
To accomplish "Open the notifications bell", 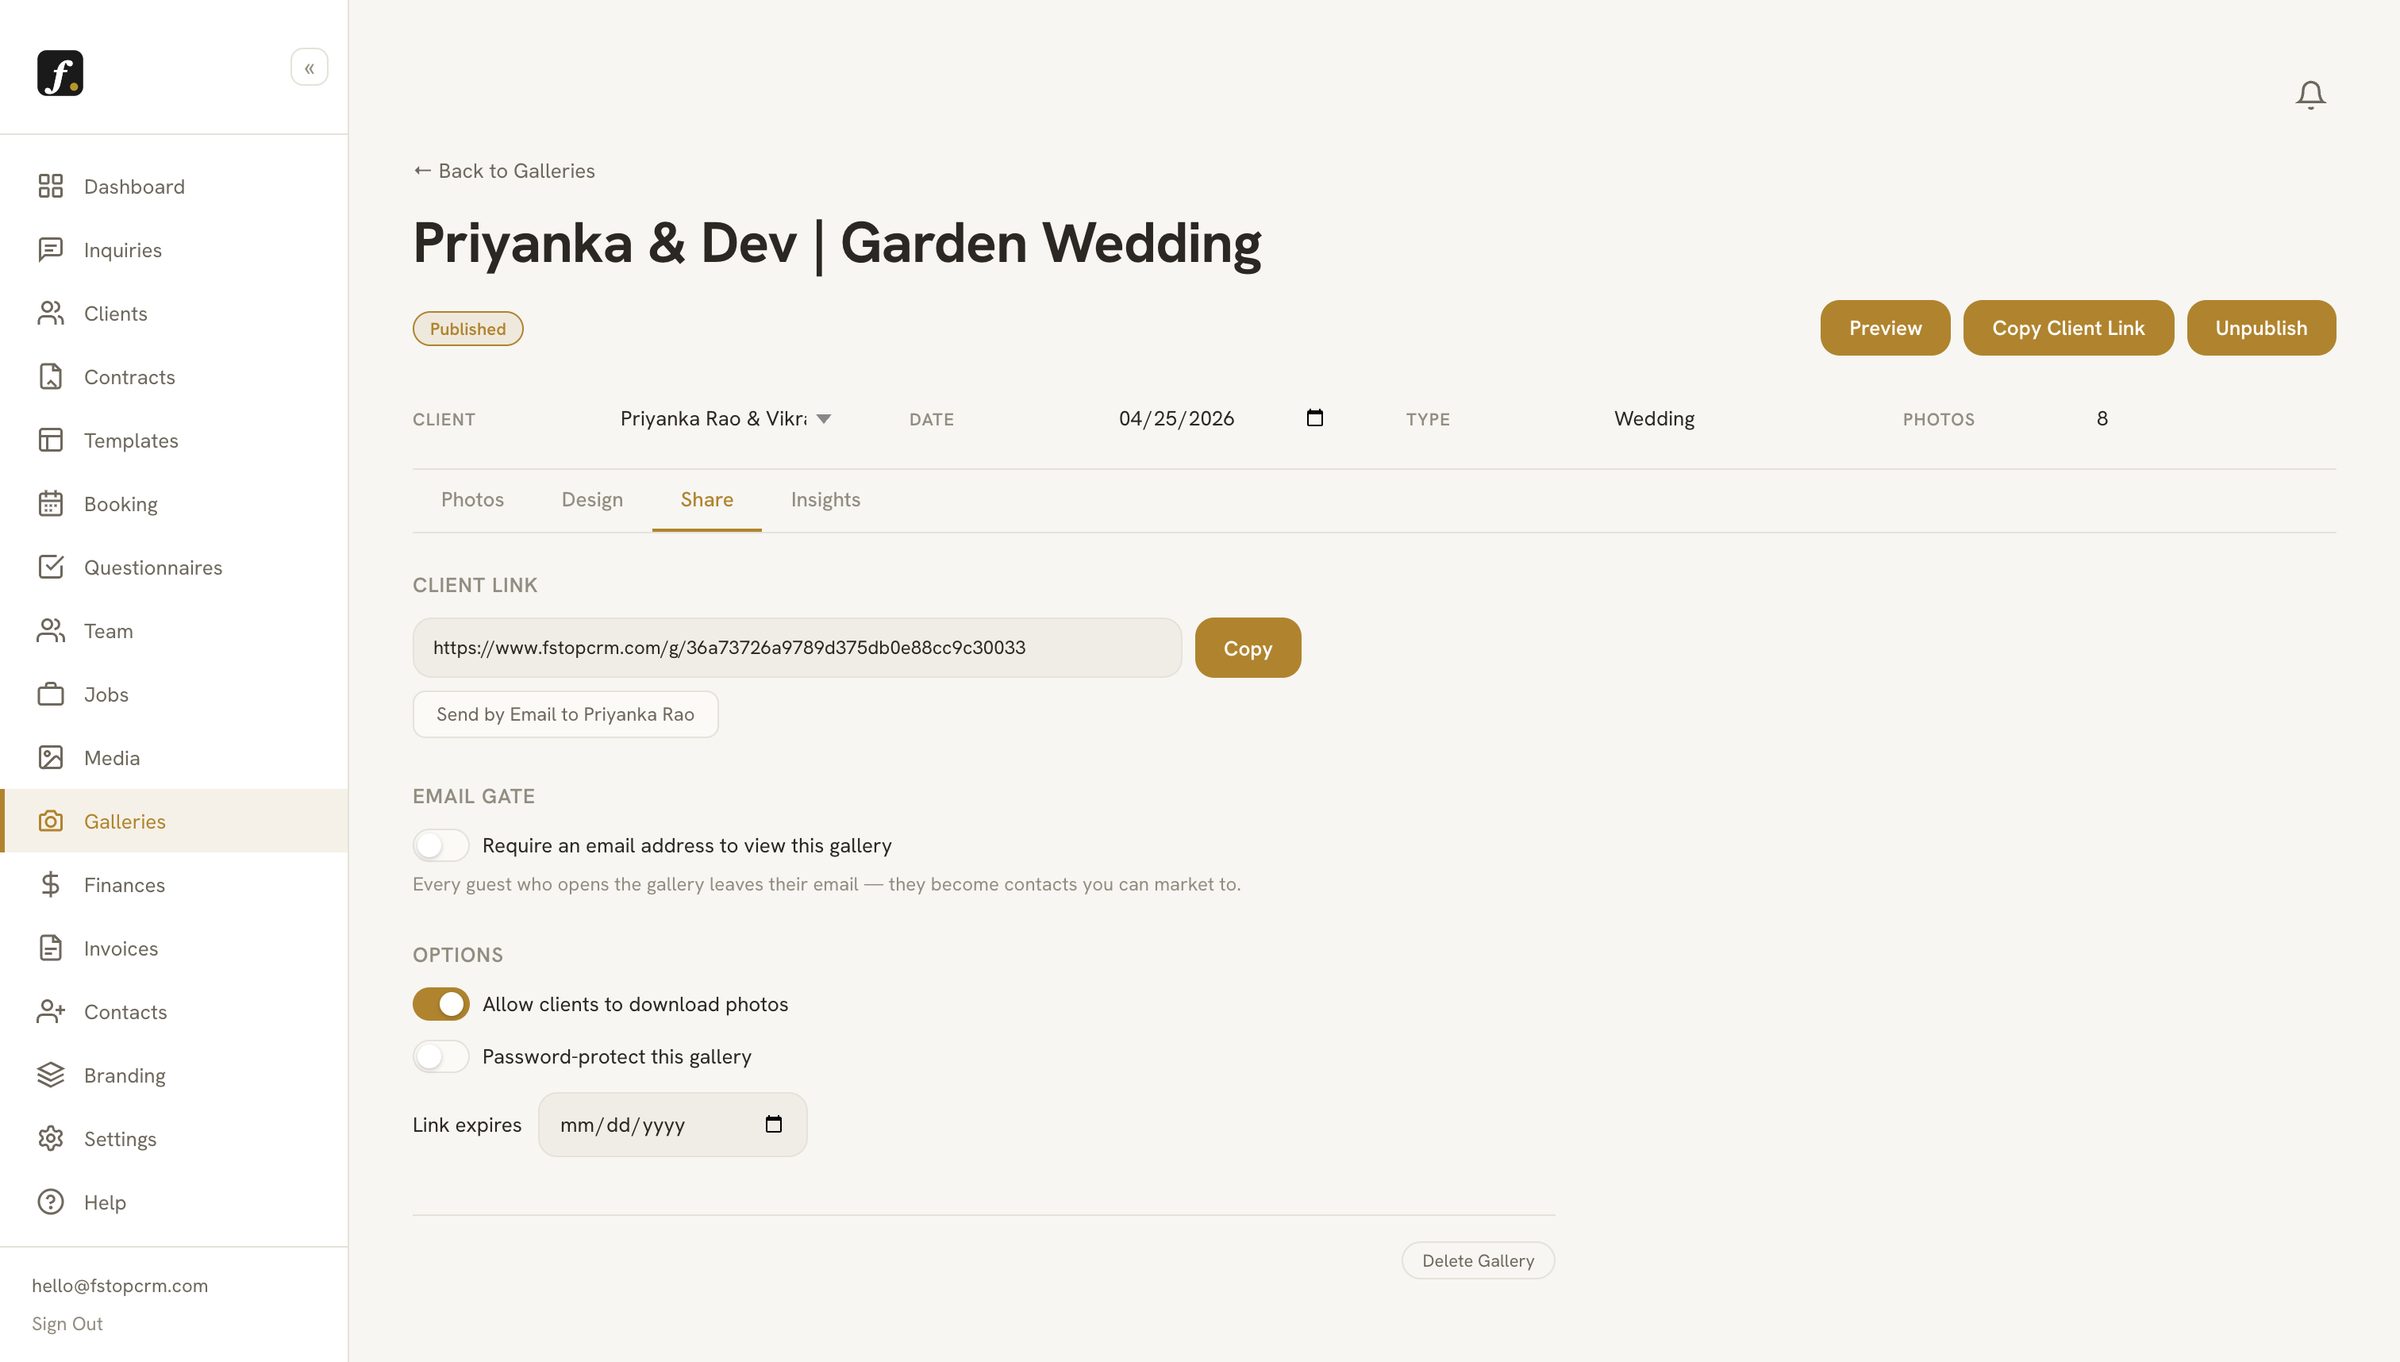I will click(2310, 95).
